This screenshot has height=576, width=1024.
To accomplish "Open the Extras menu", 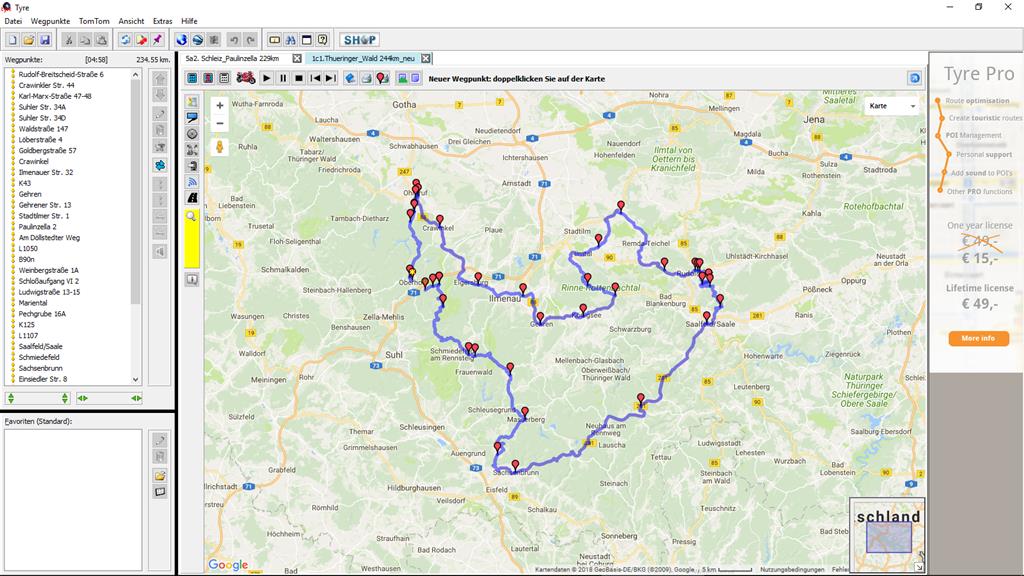I will pyautogui.click(x=163, y=21).
